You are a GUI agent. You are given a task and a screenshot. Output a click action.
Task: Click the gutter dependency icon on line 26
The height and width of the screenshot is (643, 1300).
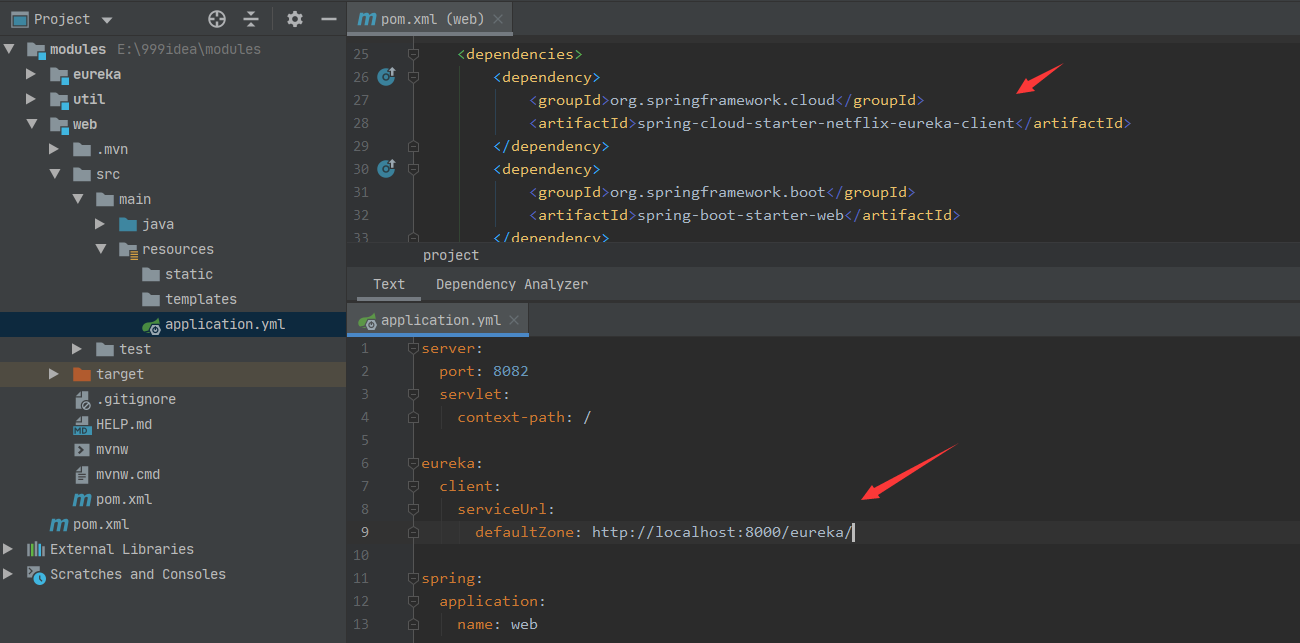[386, 77]
